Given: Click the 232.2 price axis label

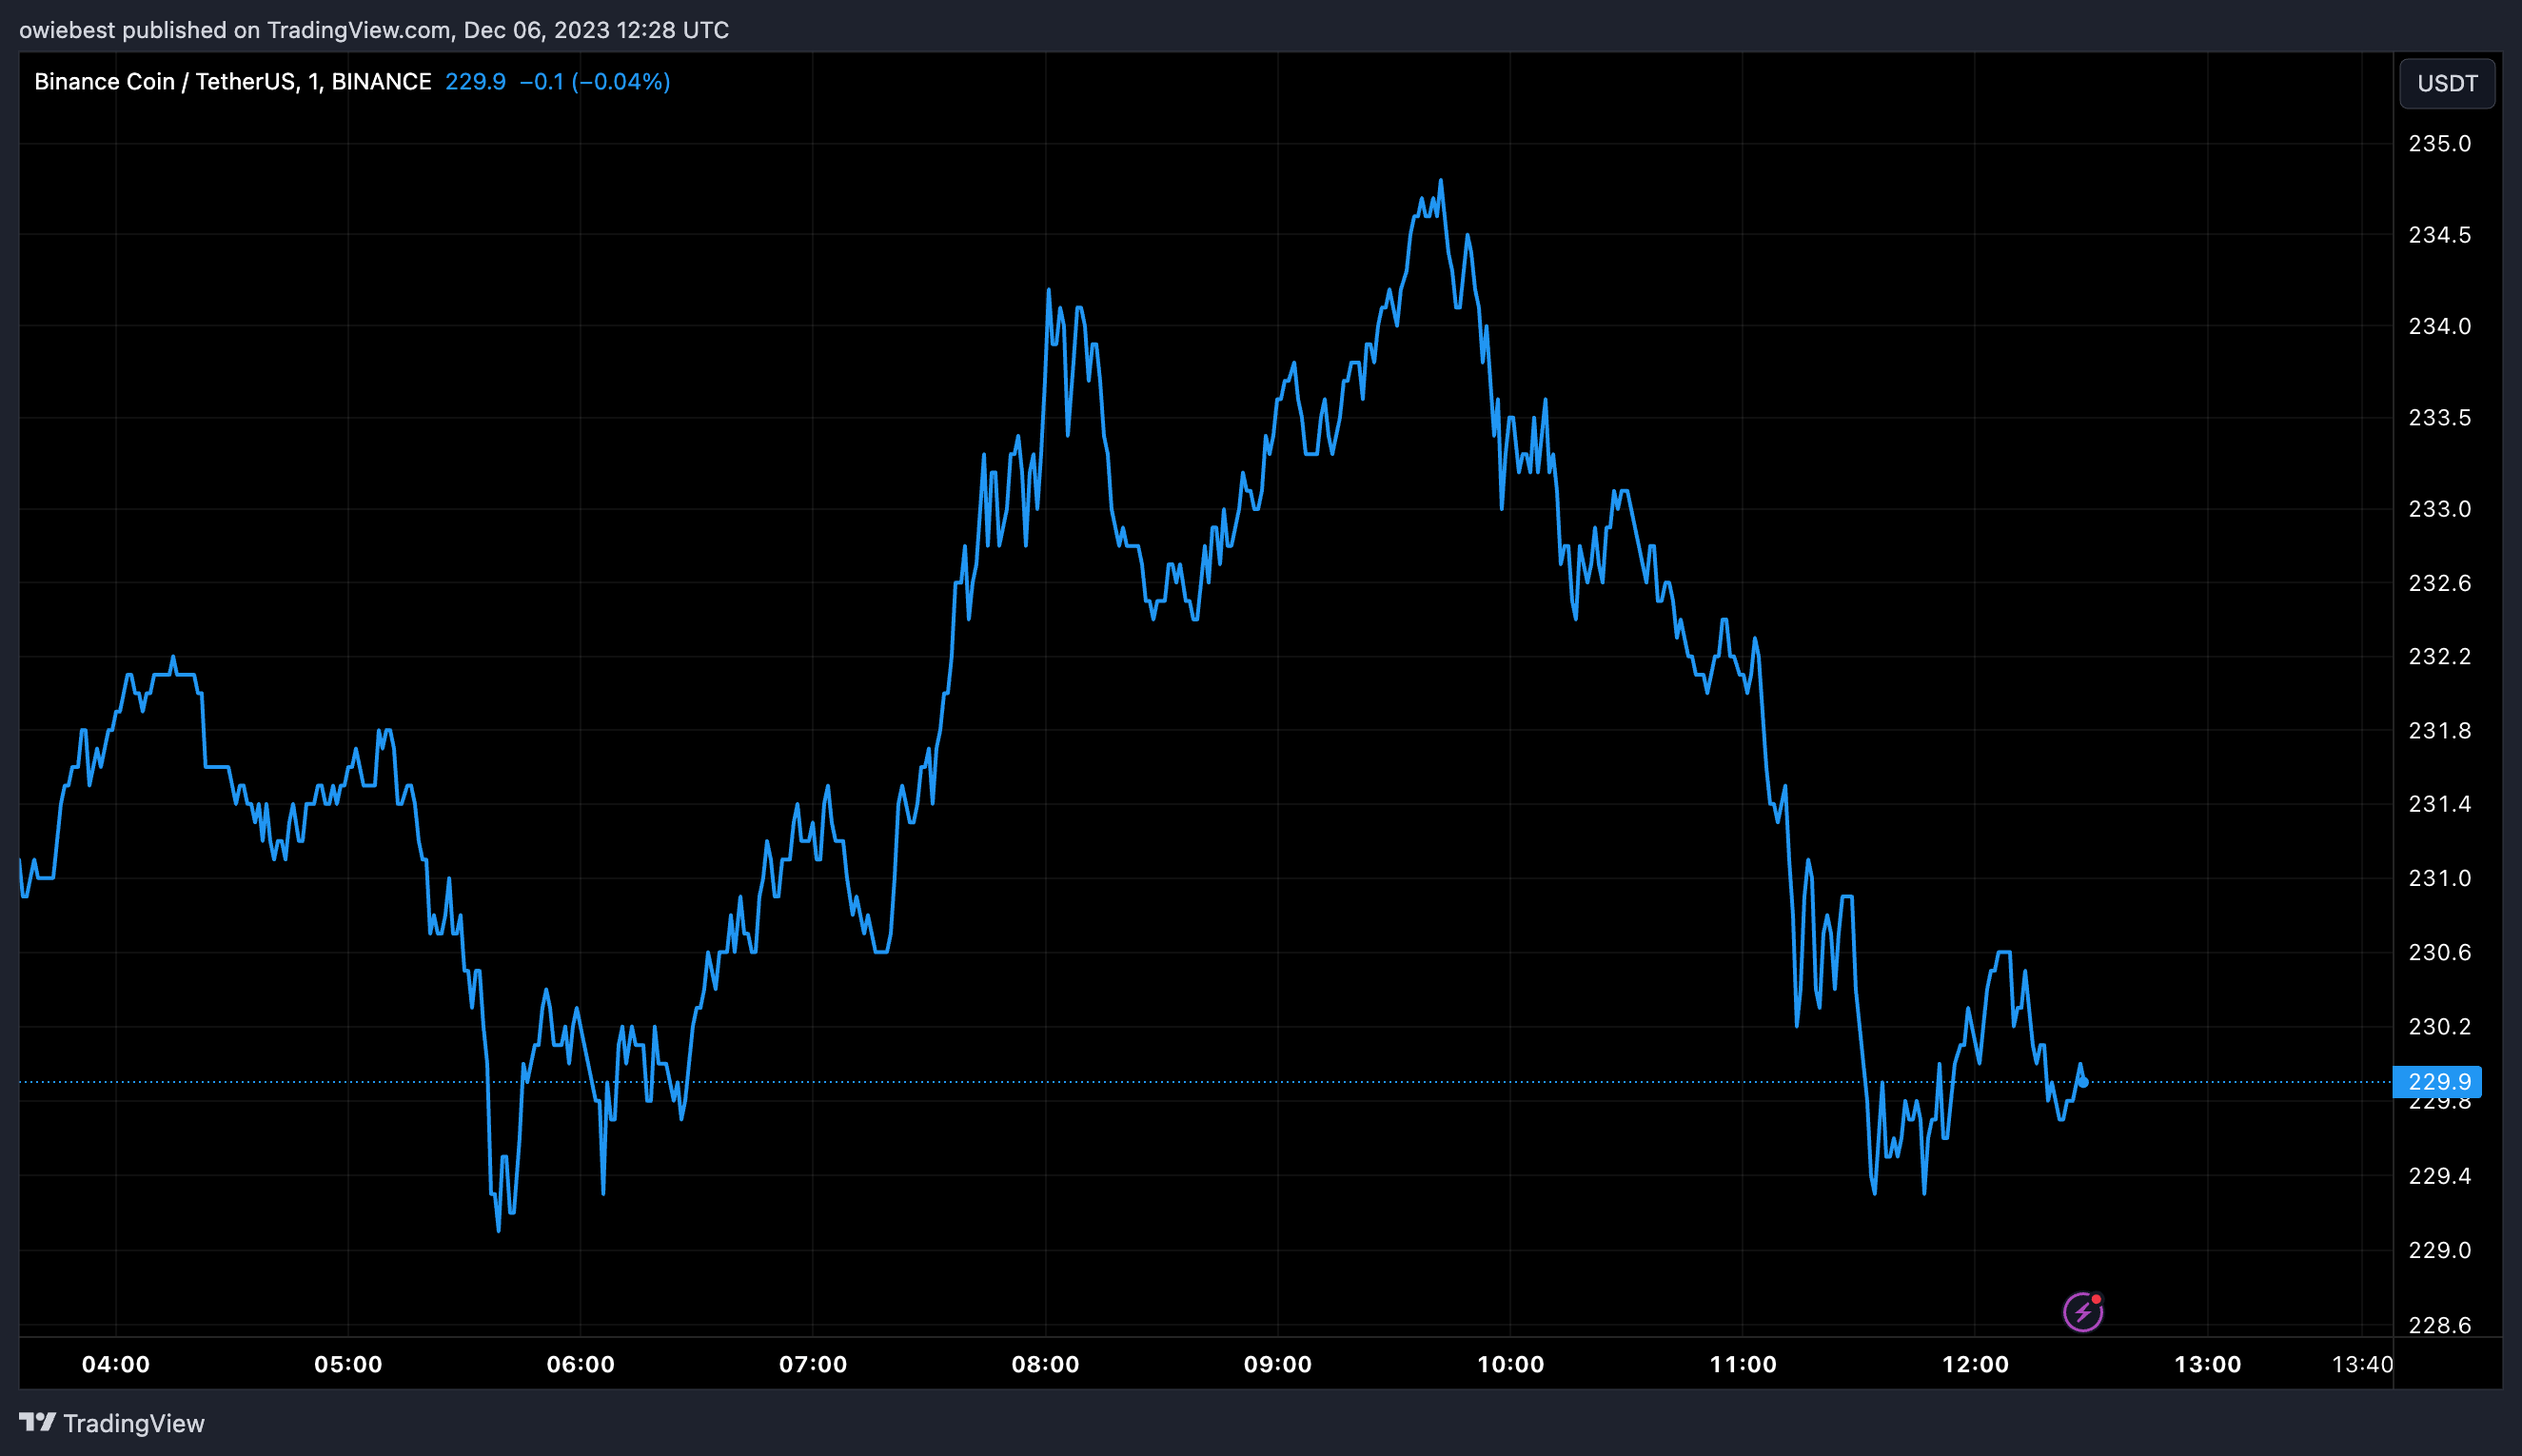Looking at the screenshot, I should (x=2439, y=656).
